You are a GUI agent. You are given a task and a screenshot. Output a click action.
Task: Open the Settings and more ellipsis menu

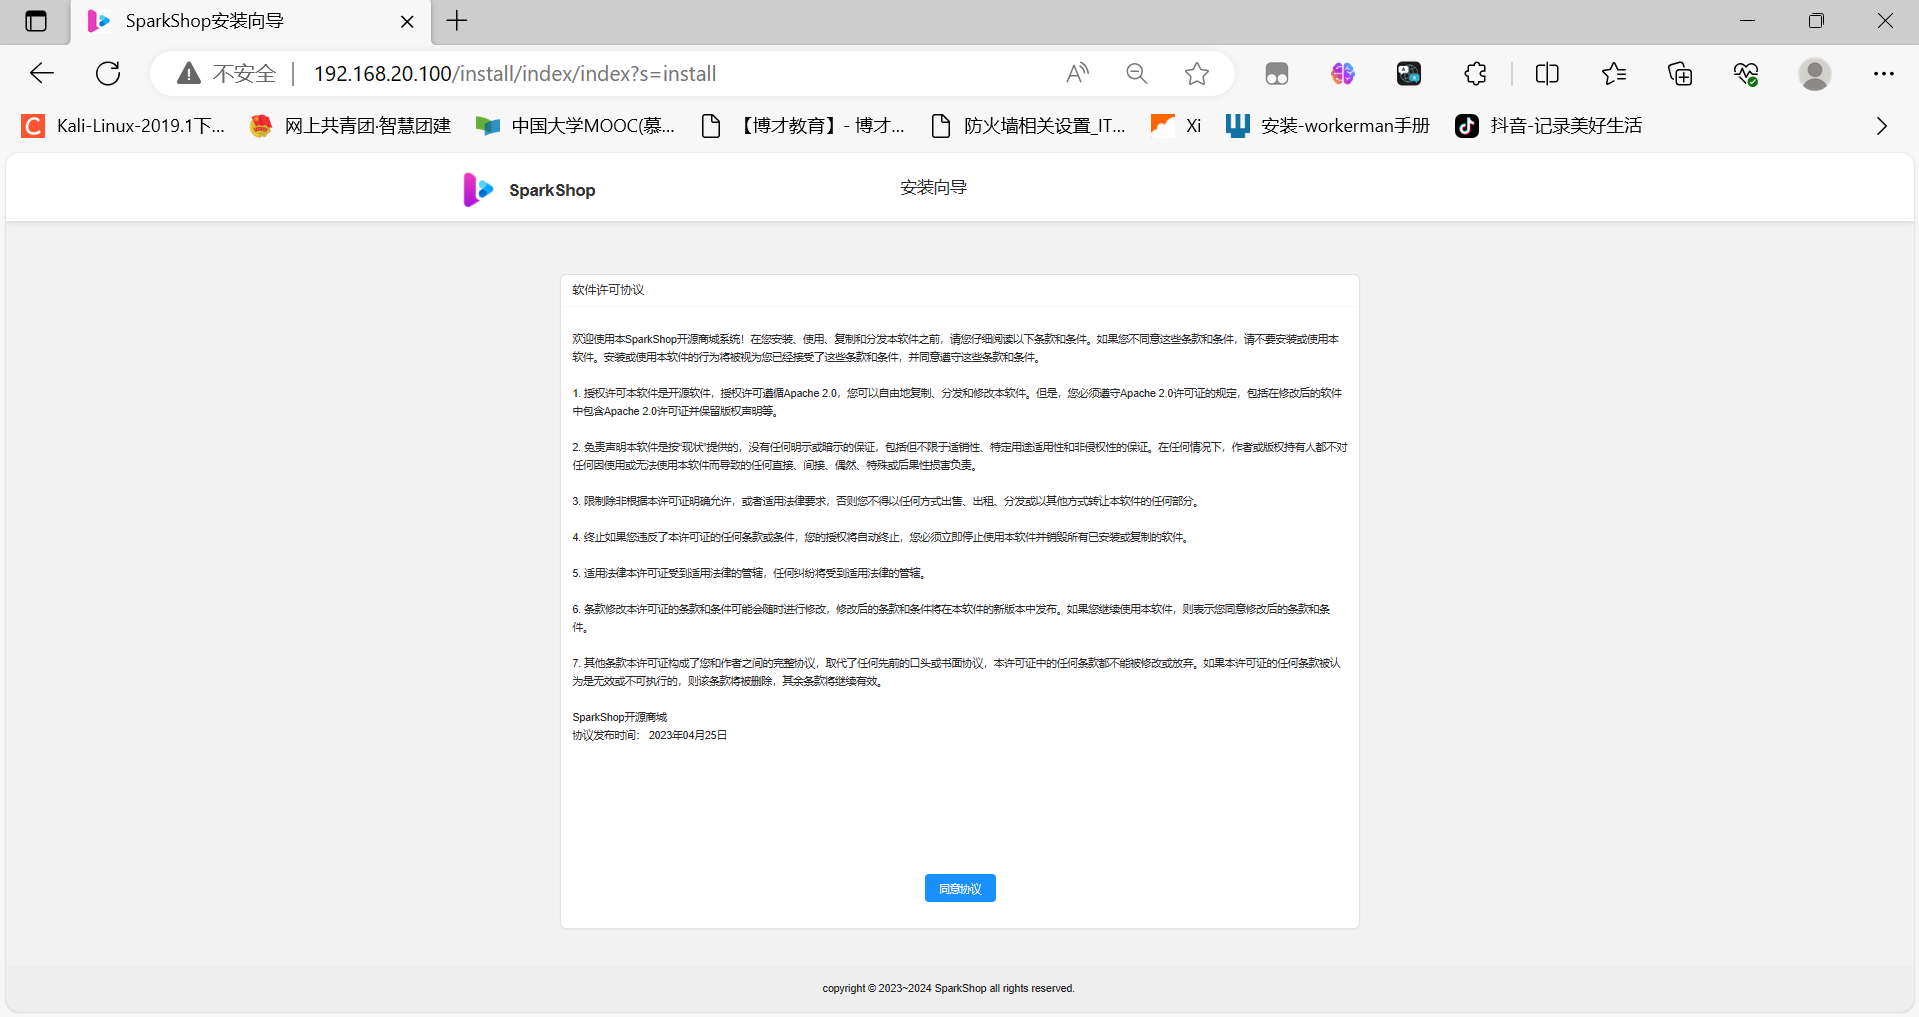click(x=1883, y=73)
